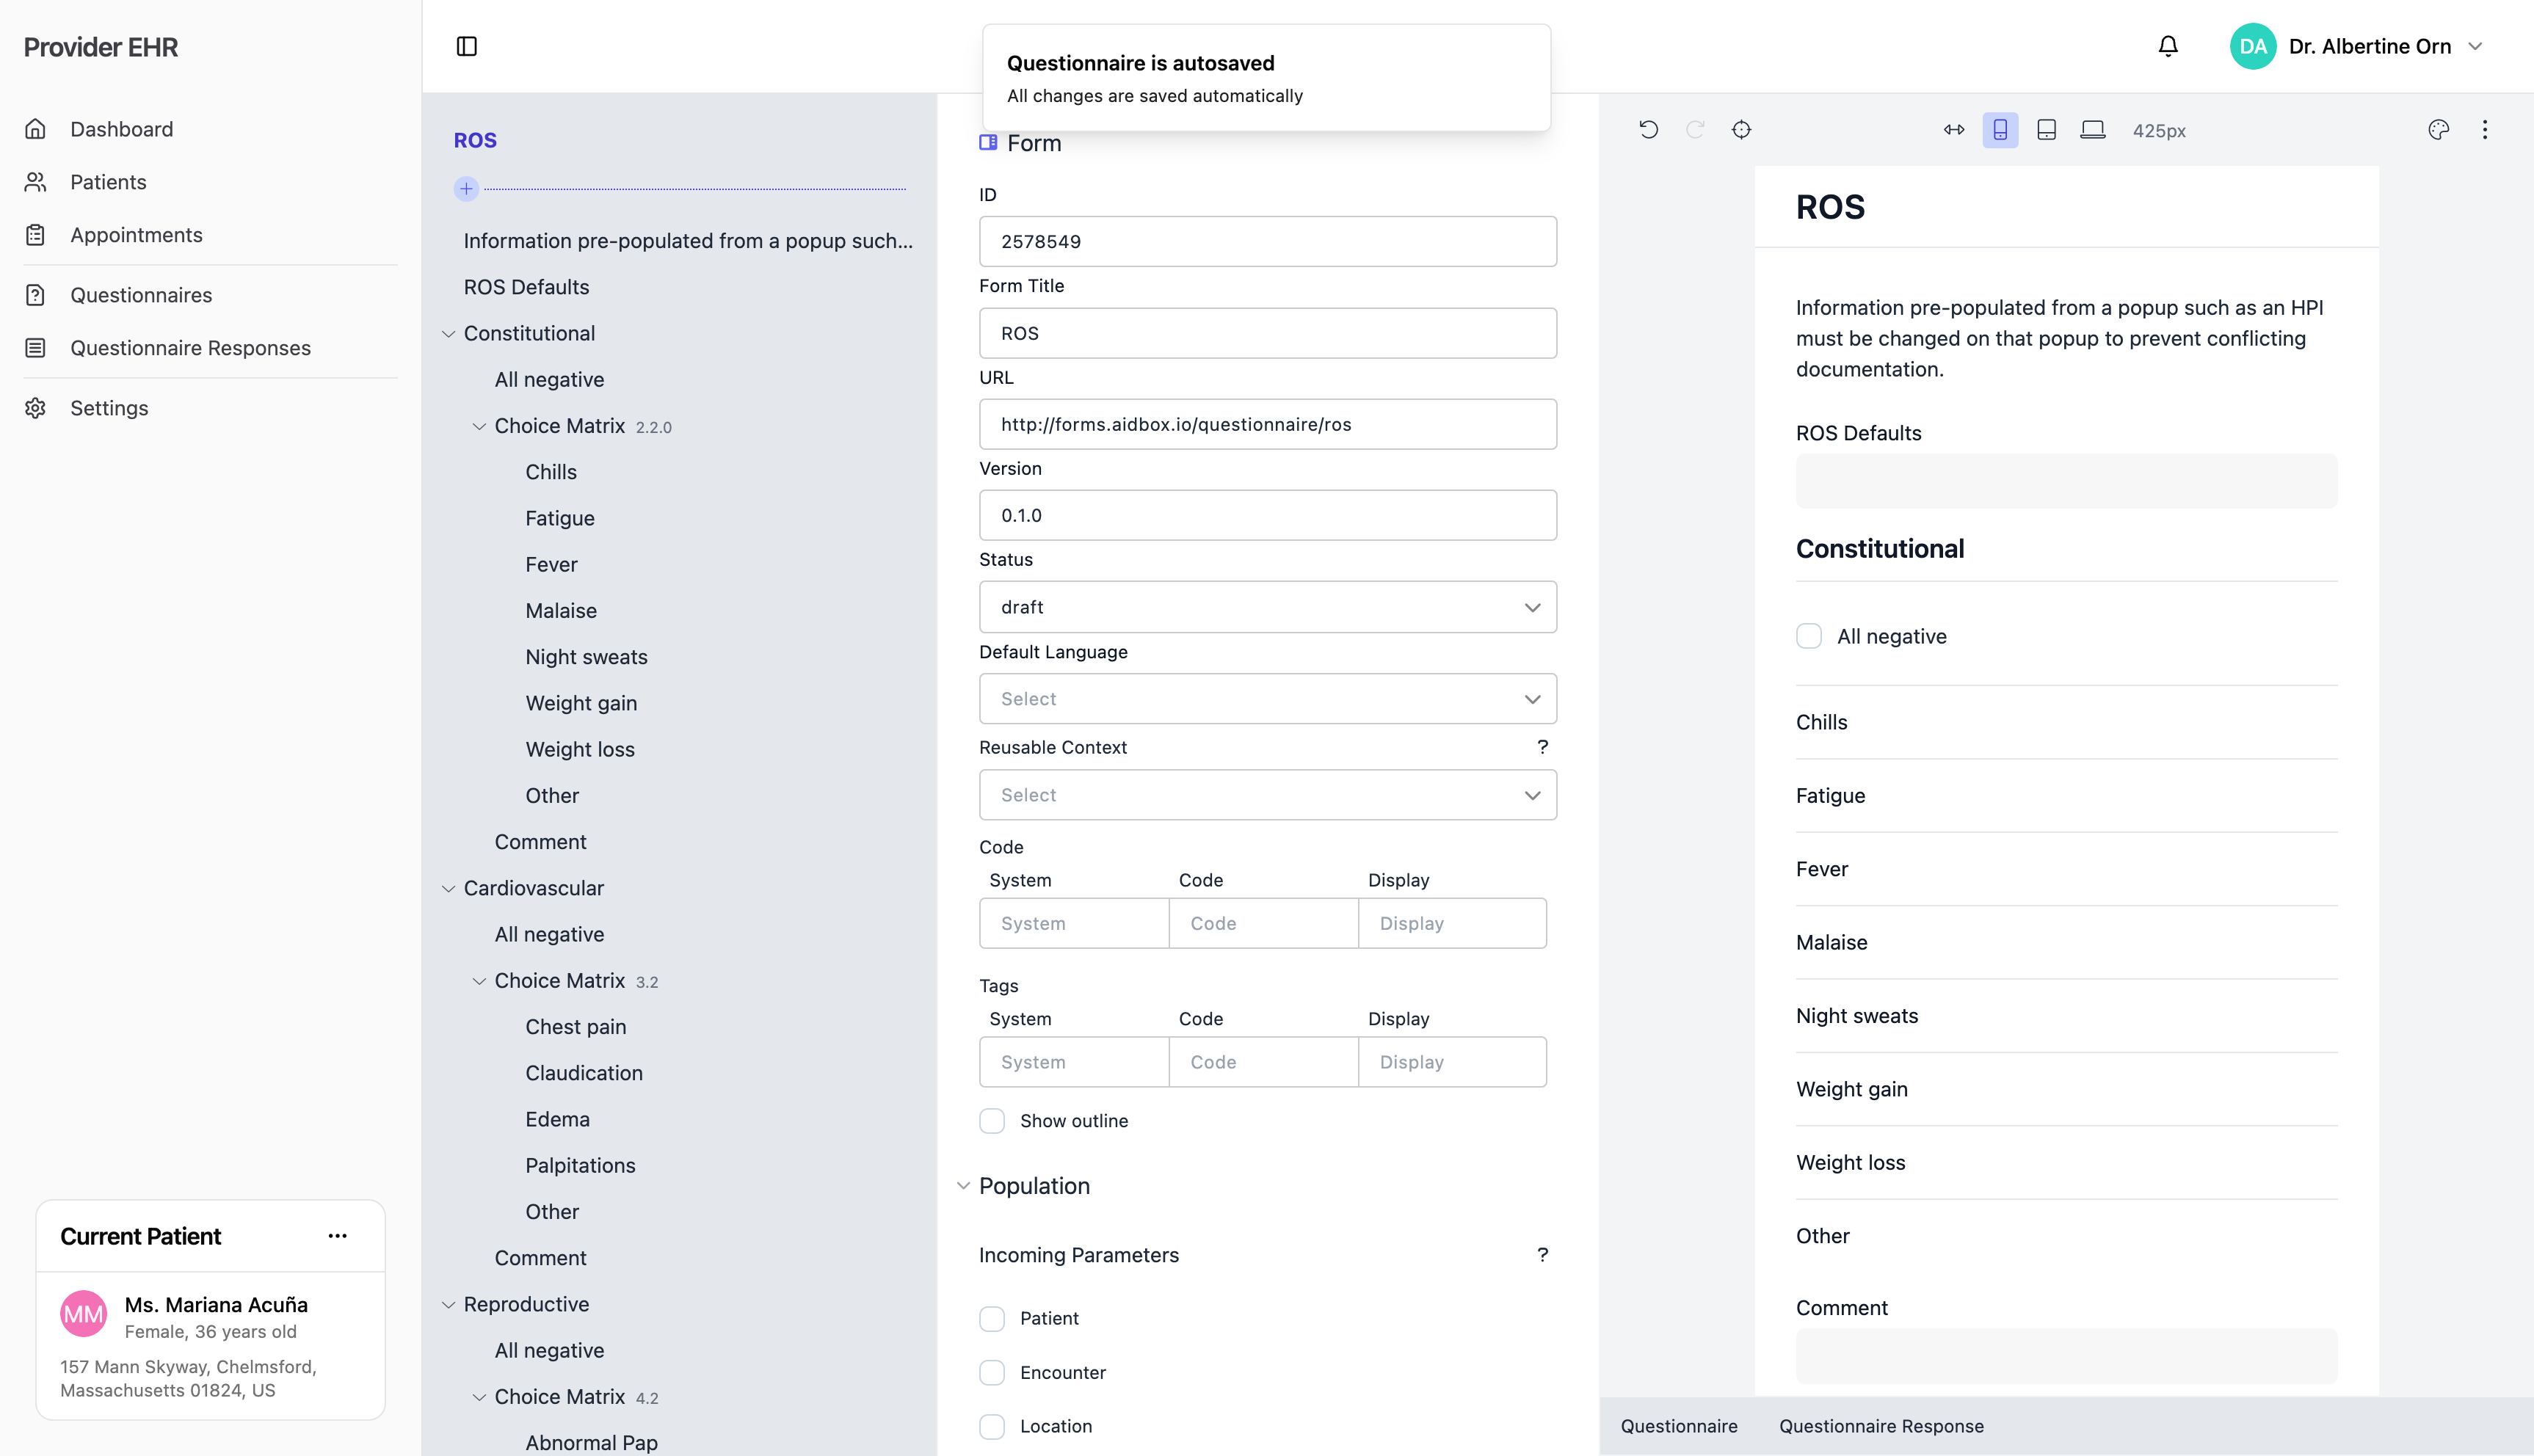This screenshot has height=1456, width=2534.
Task: Switch to Questionnaire Response tab
Action: click(1881, 1427)
